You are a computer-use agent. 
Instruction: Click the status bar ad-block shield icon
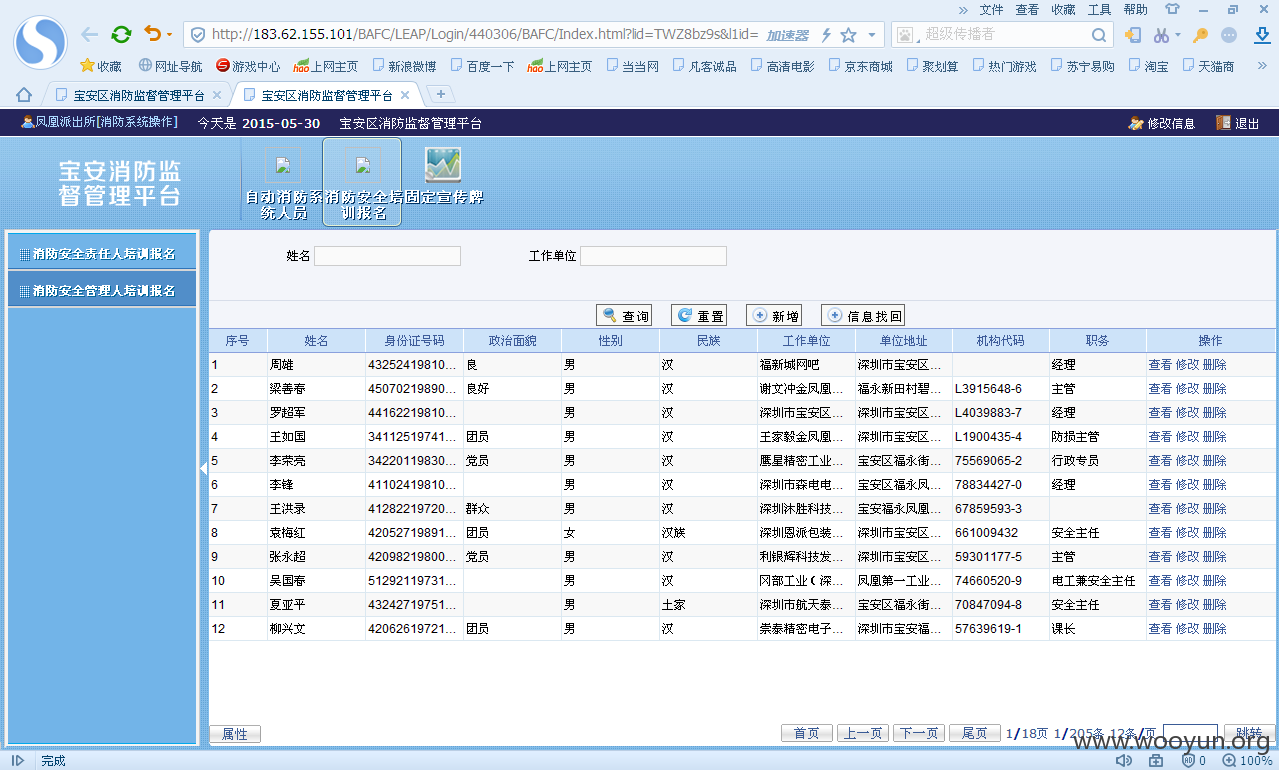pyautogui.click(x=1189, y=761)
